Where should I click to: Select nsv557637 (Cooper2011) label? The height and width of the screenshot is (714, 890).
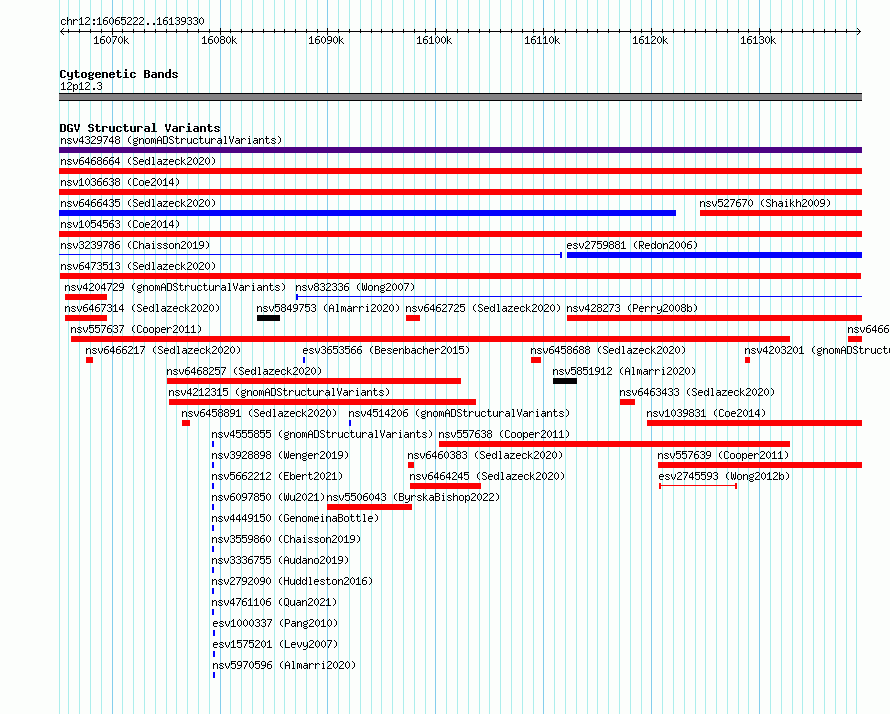[x=136, y=329]
